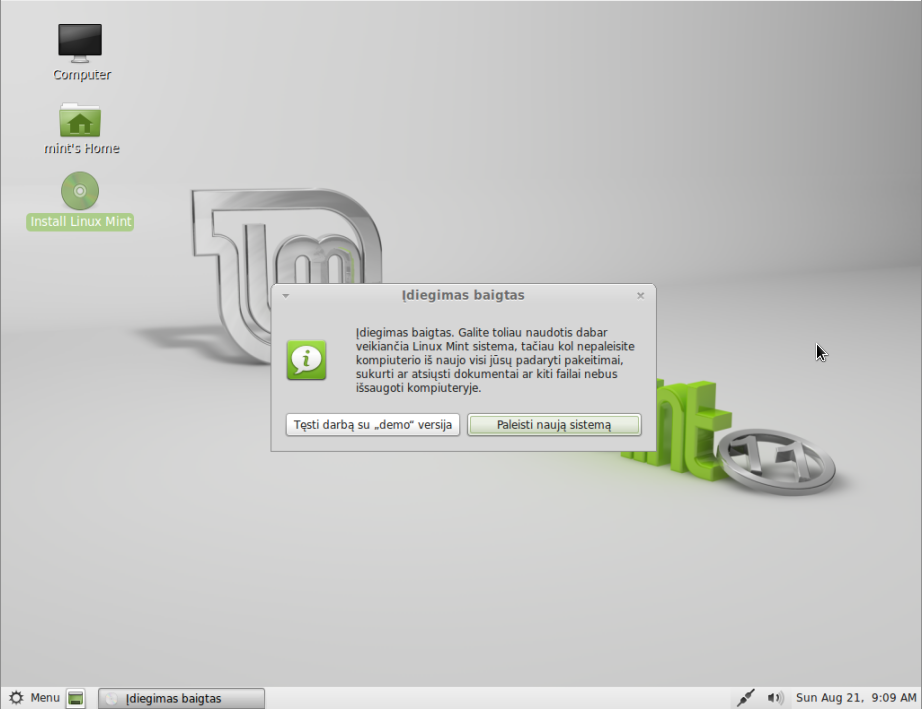Click the info speech bubble icon in dialog
The image size is (922, 709).
[306, 360]
